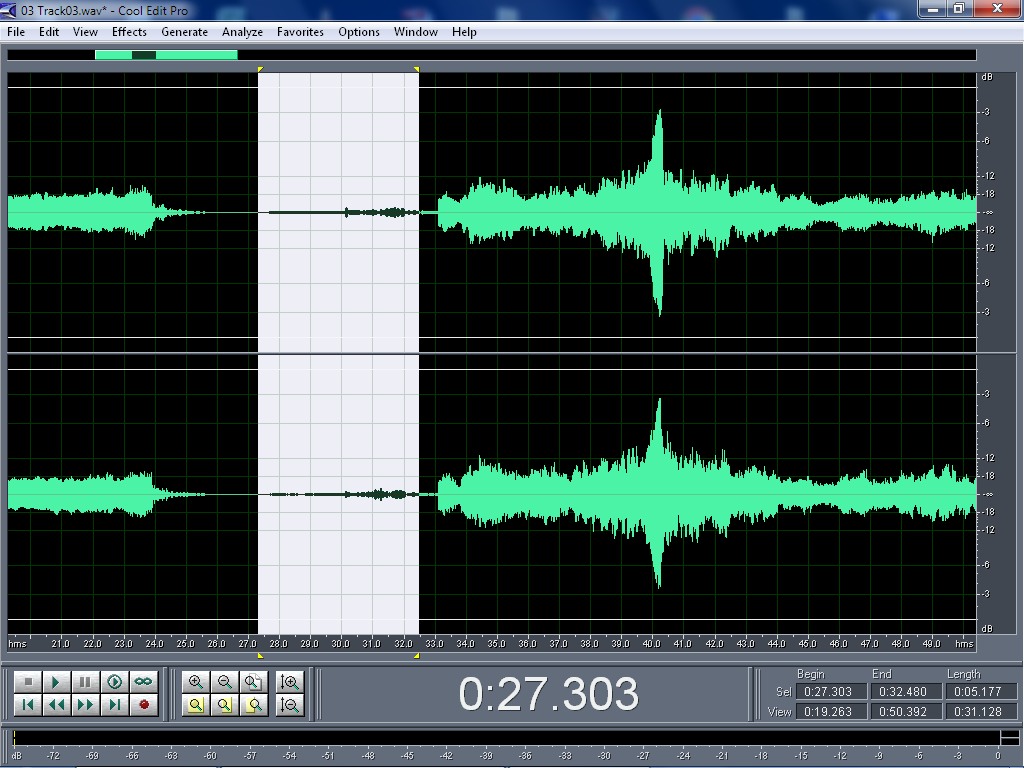Screen dimensions: 1024x768
Task: Click the Sel Begin field 0:27.303
Action: coord(831,692)
